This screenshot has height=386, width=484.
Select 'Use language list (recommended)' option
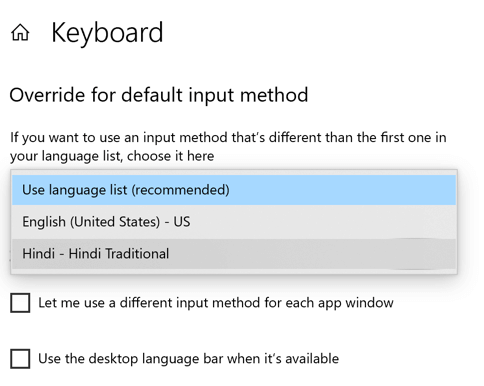pos(234,190)
